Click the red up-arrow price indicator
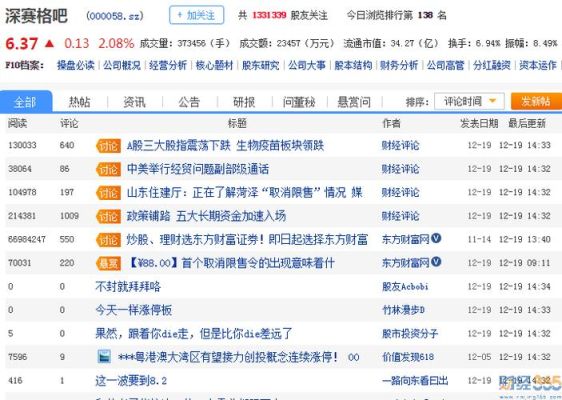562x400 pixels. point(49,44)
